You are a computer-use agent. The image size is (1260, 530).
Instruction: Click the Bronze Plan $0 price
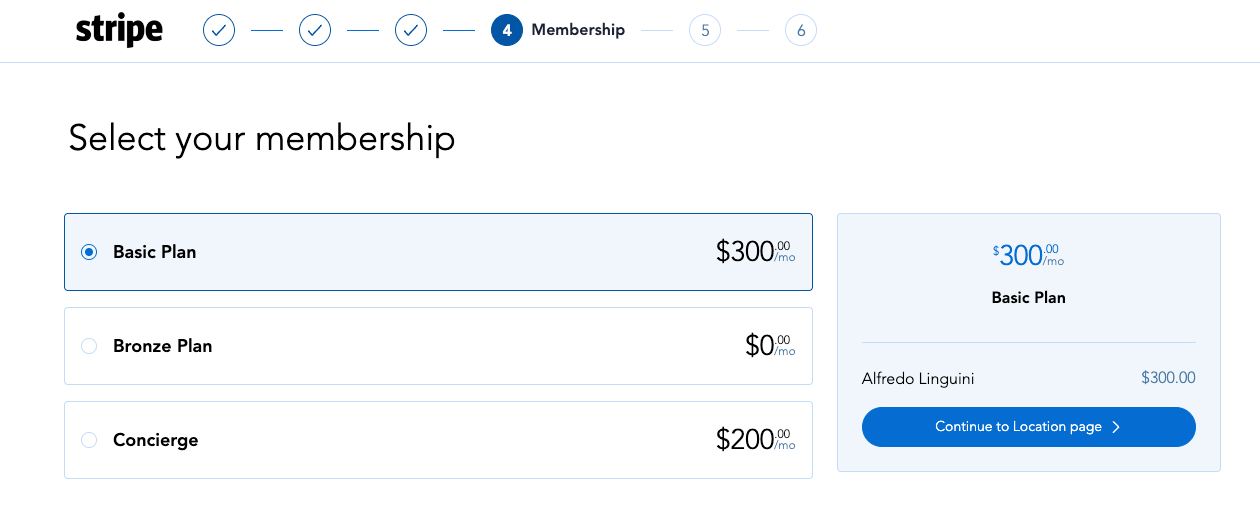tap(770, 346)
